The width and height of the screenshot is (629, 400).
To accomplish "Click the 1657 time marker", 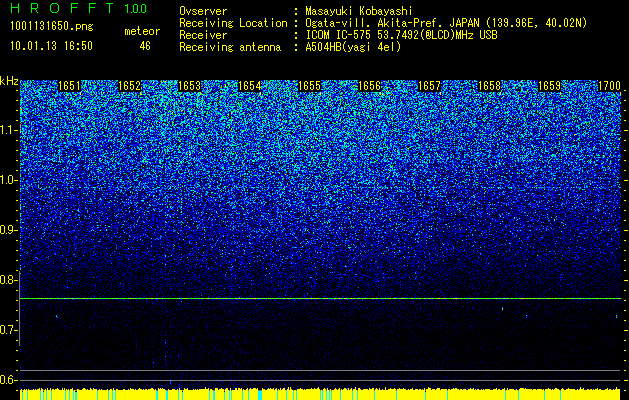I will tap(429, 86).
